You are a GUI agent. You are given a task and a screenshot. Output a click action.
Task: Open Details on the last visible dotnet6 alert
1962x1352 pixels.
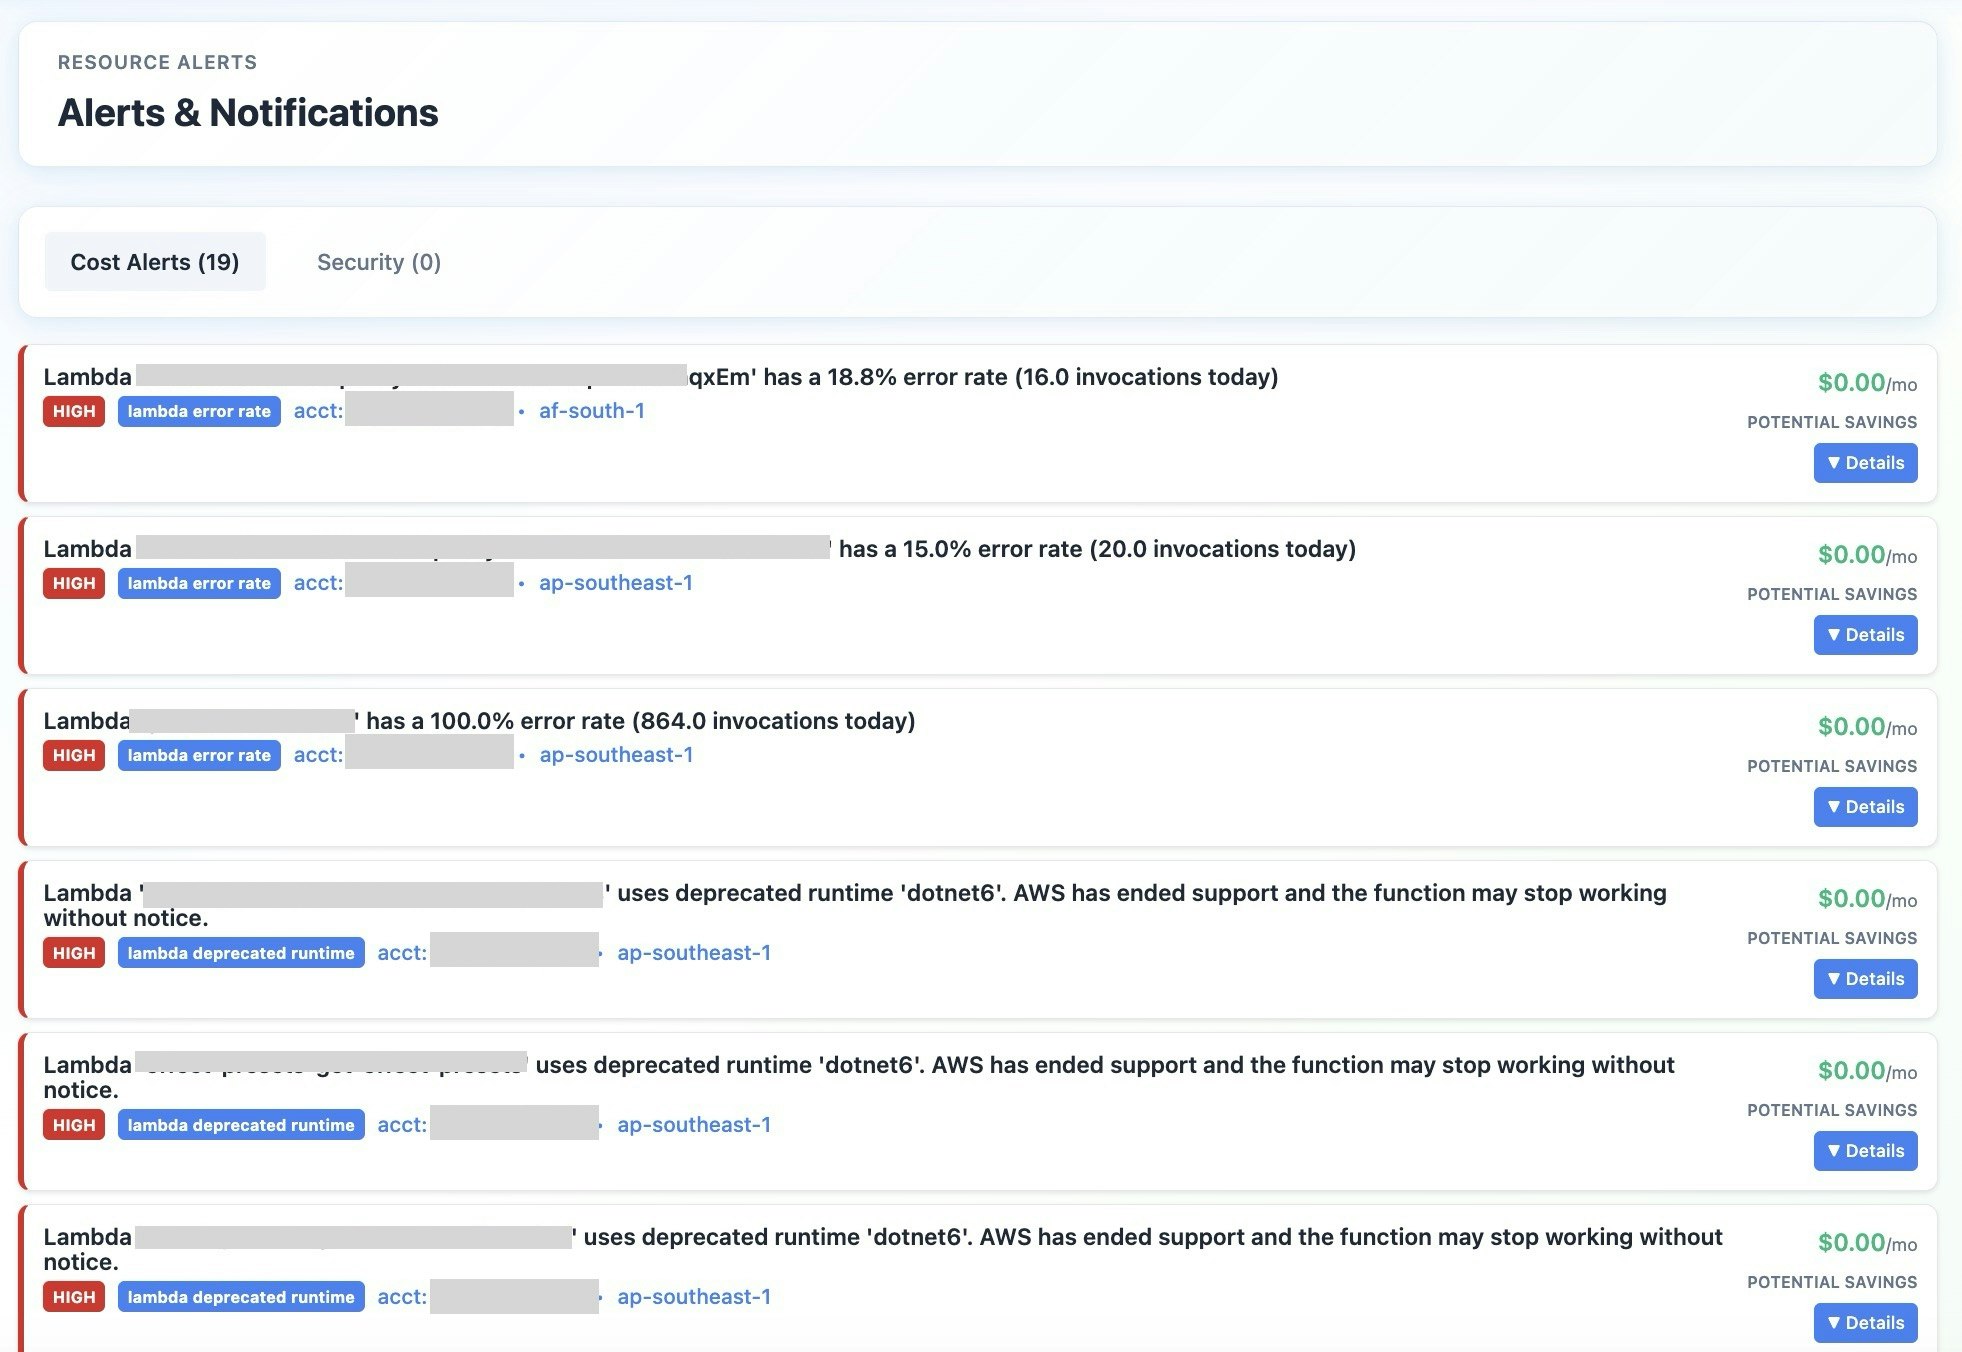coord(1865,1323)
